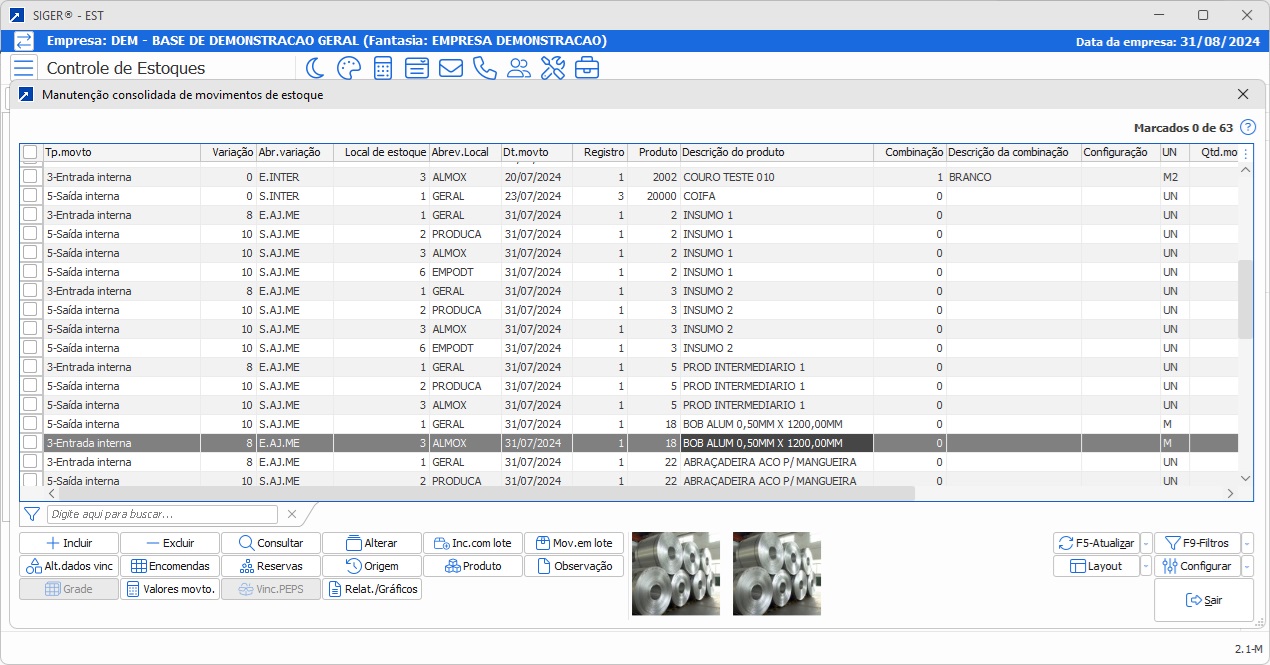Open the calculator icon in the toolbar
The height and width of the screenshot is (665, 1270).
(x=382, y=68)
